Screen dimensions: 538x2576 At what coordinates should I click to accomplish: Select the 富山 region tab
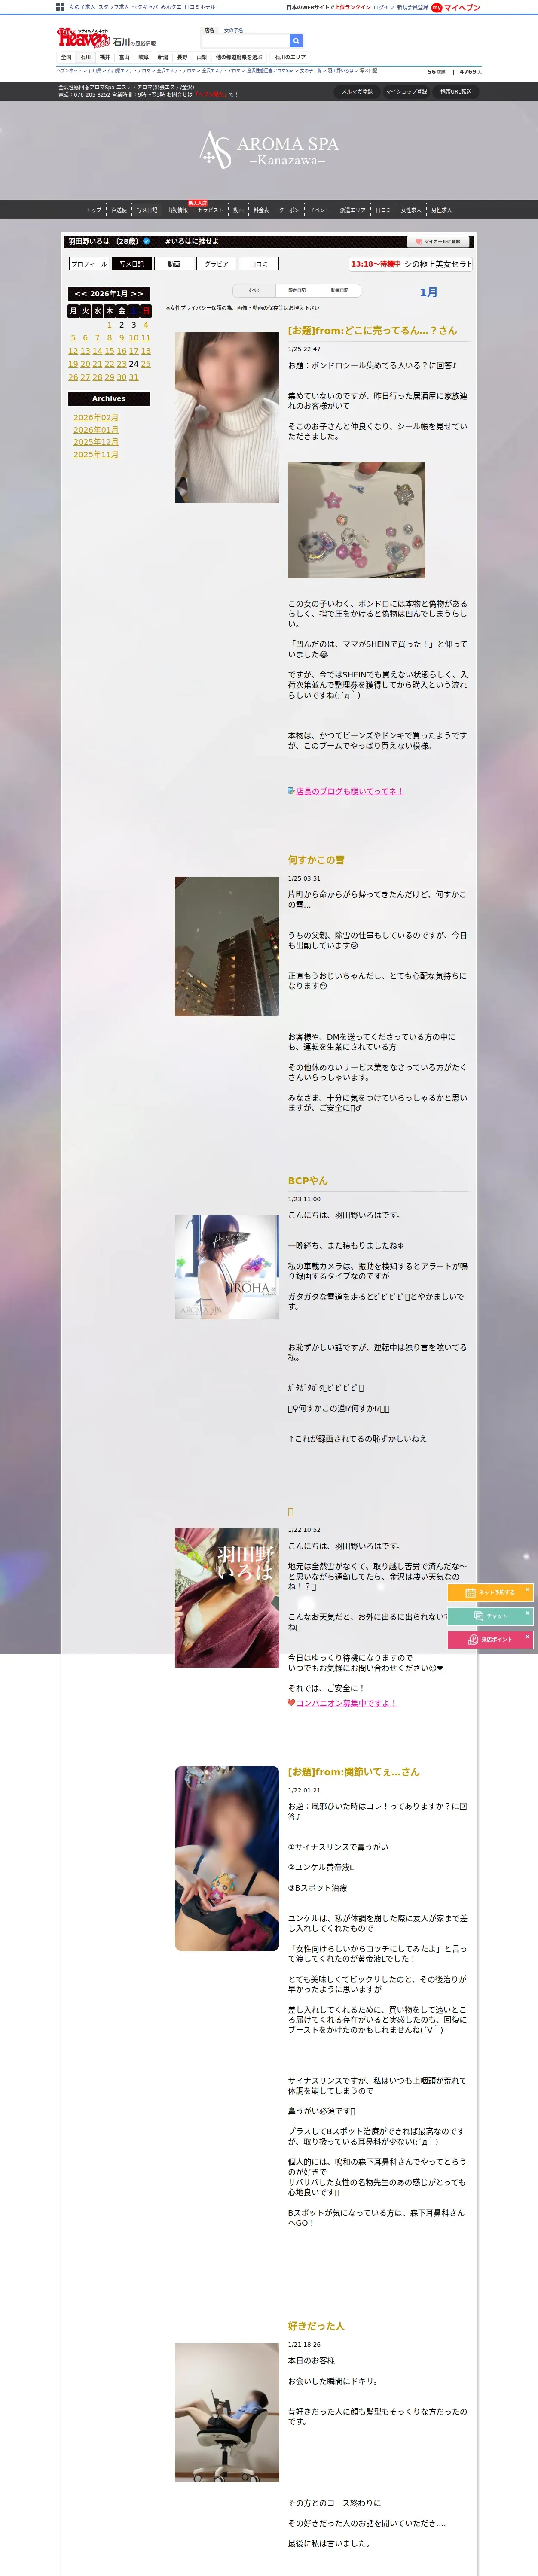(x=124, y=57)
